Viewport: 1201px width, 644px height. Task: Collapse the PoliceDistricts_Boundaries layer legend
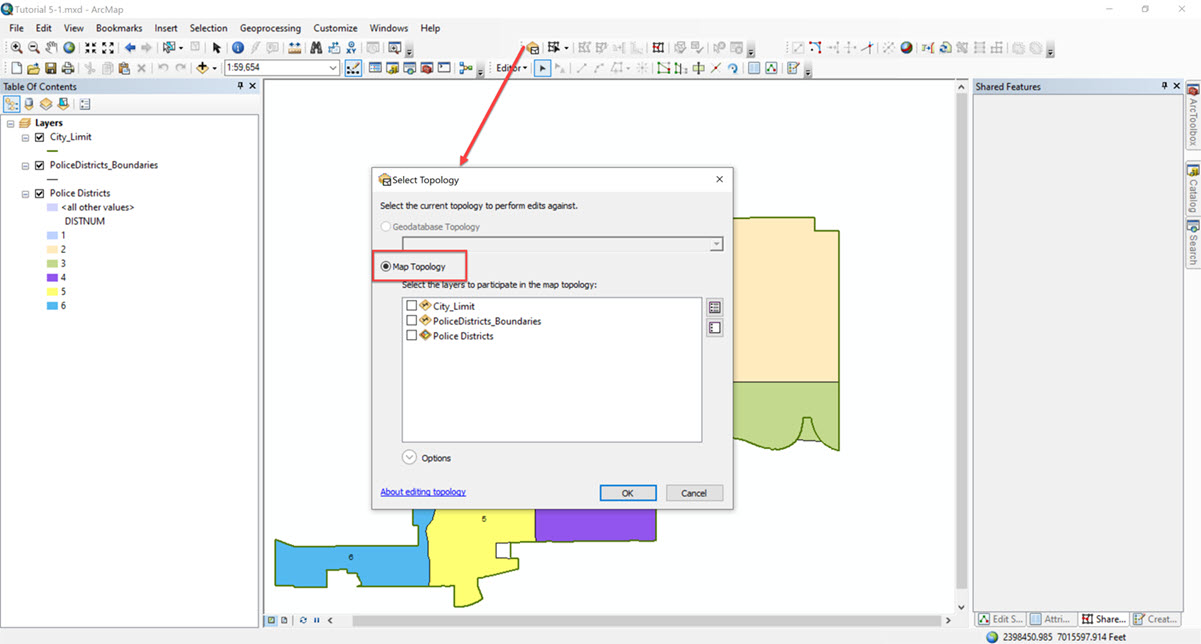25,165
